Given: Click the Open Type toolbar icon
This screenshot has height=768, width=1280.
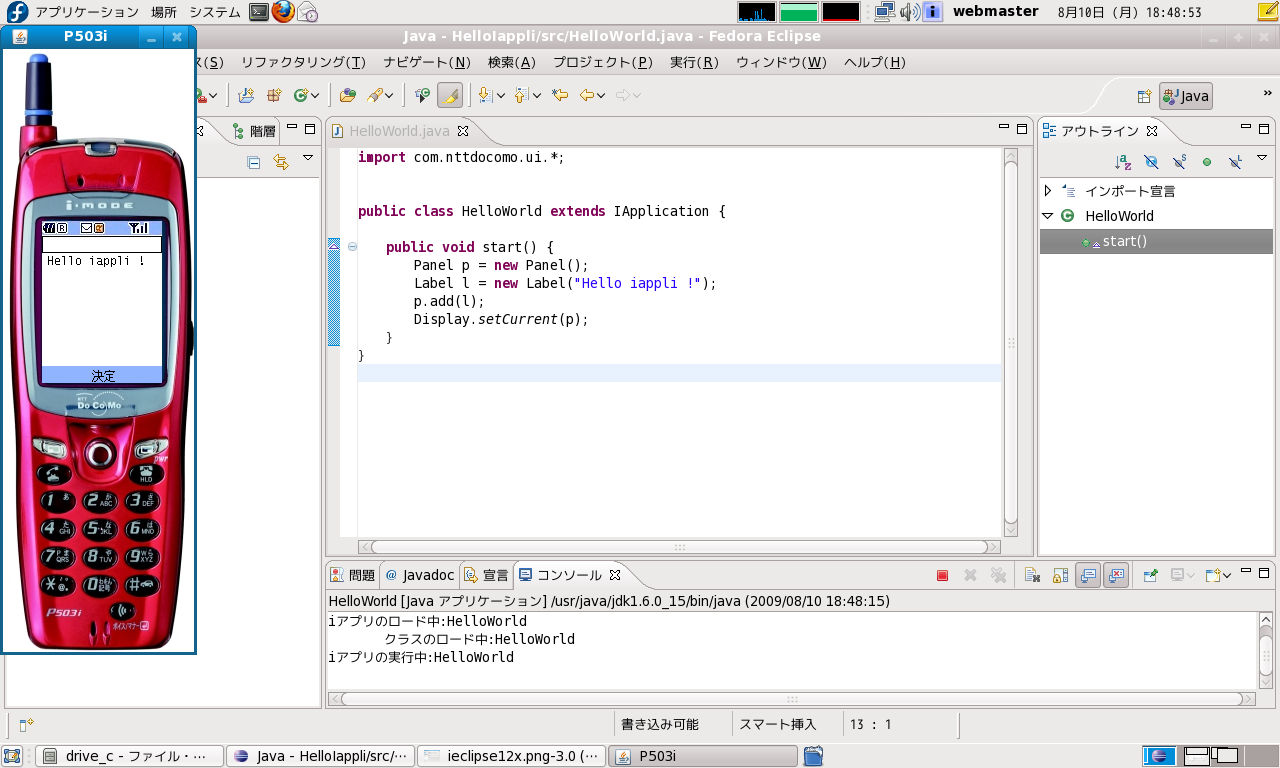Looking at the screenshot, I should (x=348, y=95).
